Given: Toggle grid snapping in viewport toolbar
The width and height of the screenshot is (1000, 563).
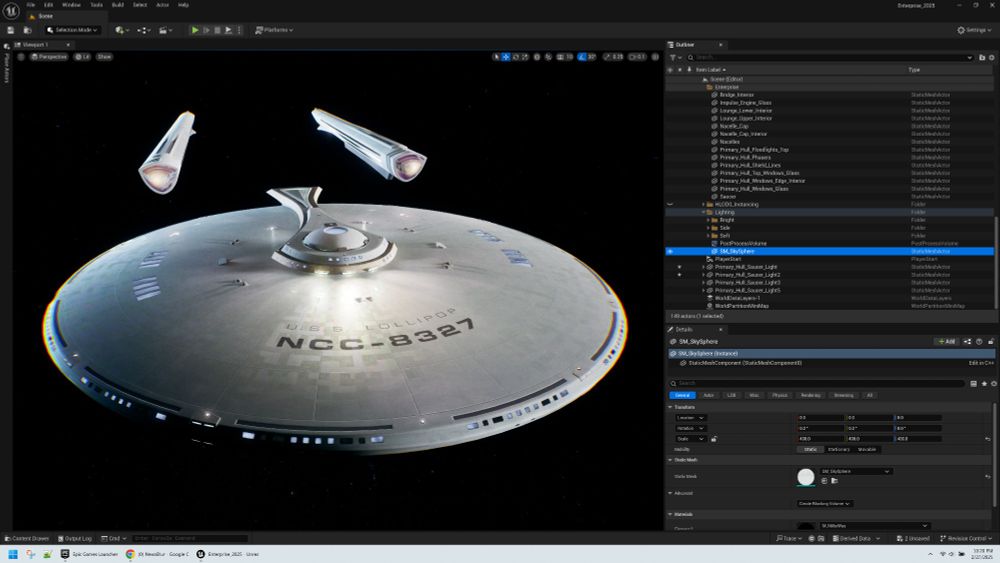Looking at the screenshot, I should tap(561, 57).
